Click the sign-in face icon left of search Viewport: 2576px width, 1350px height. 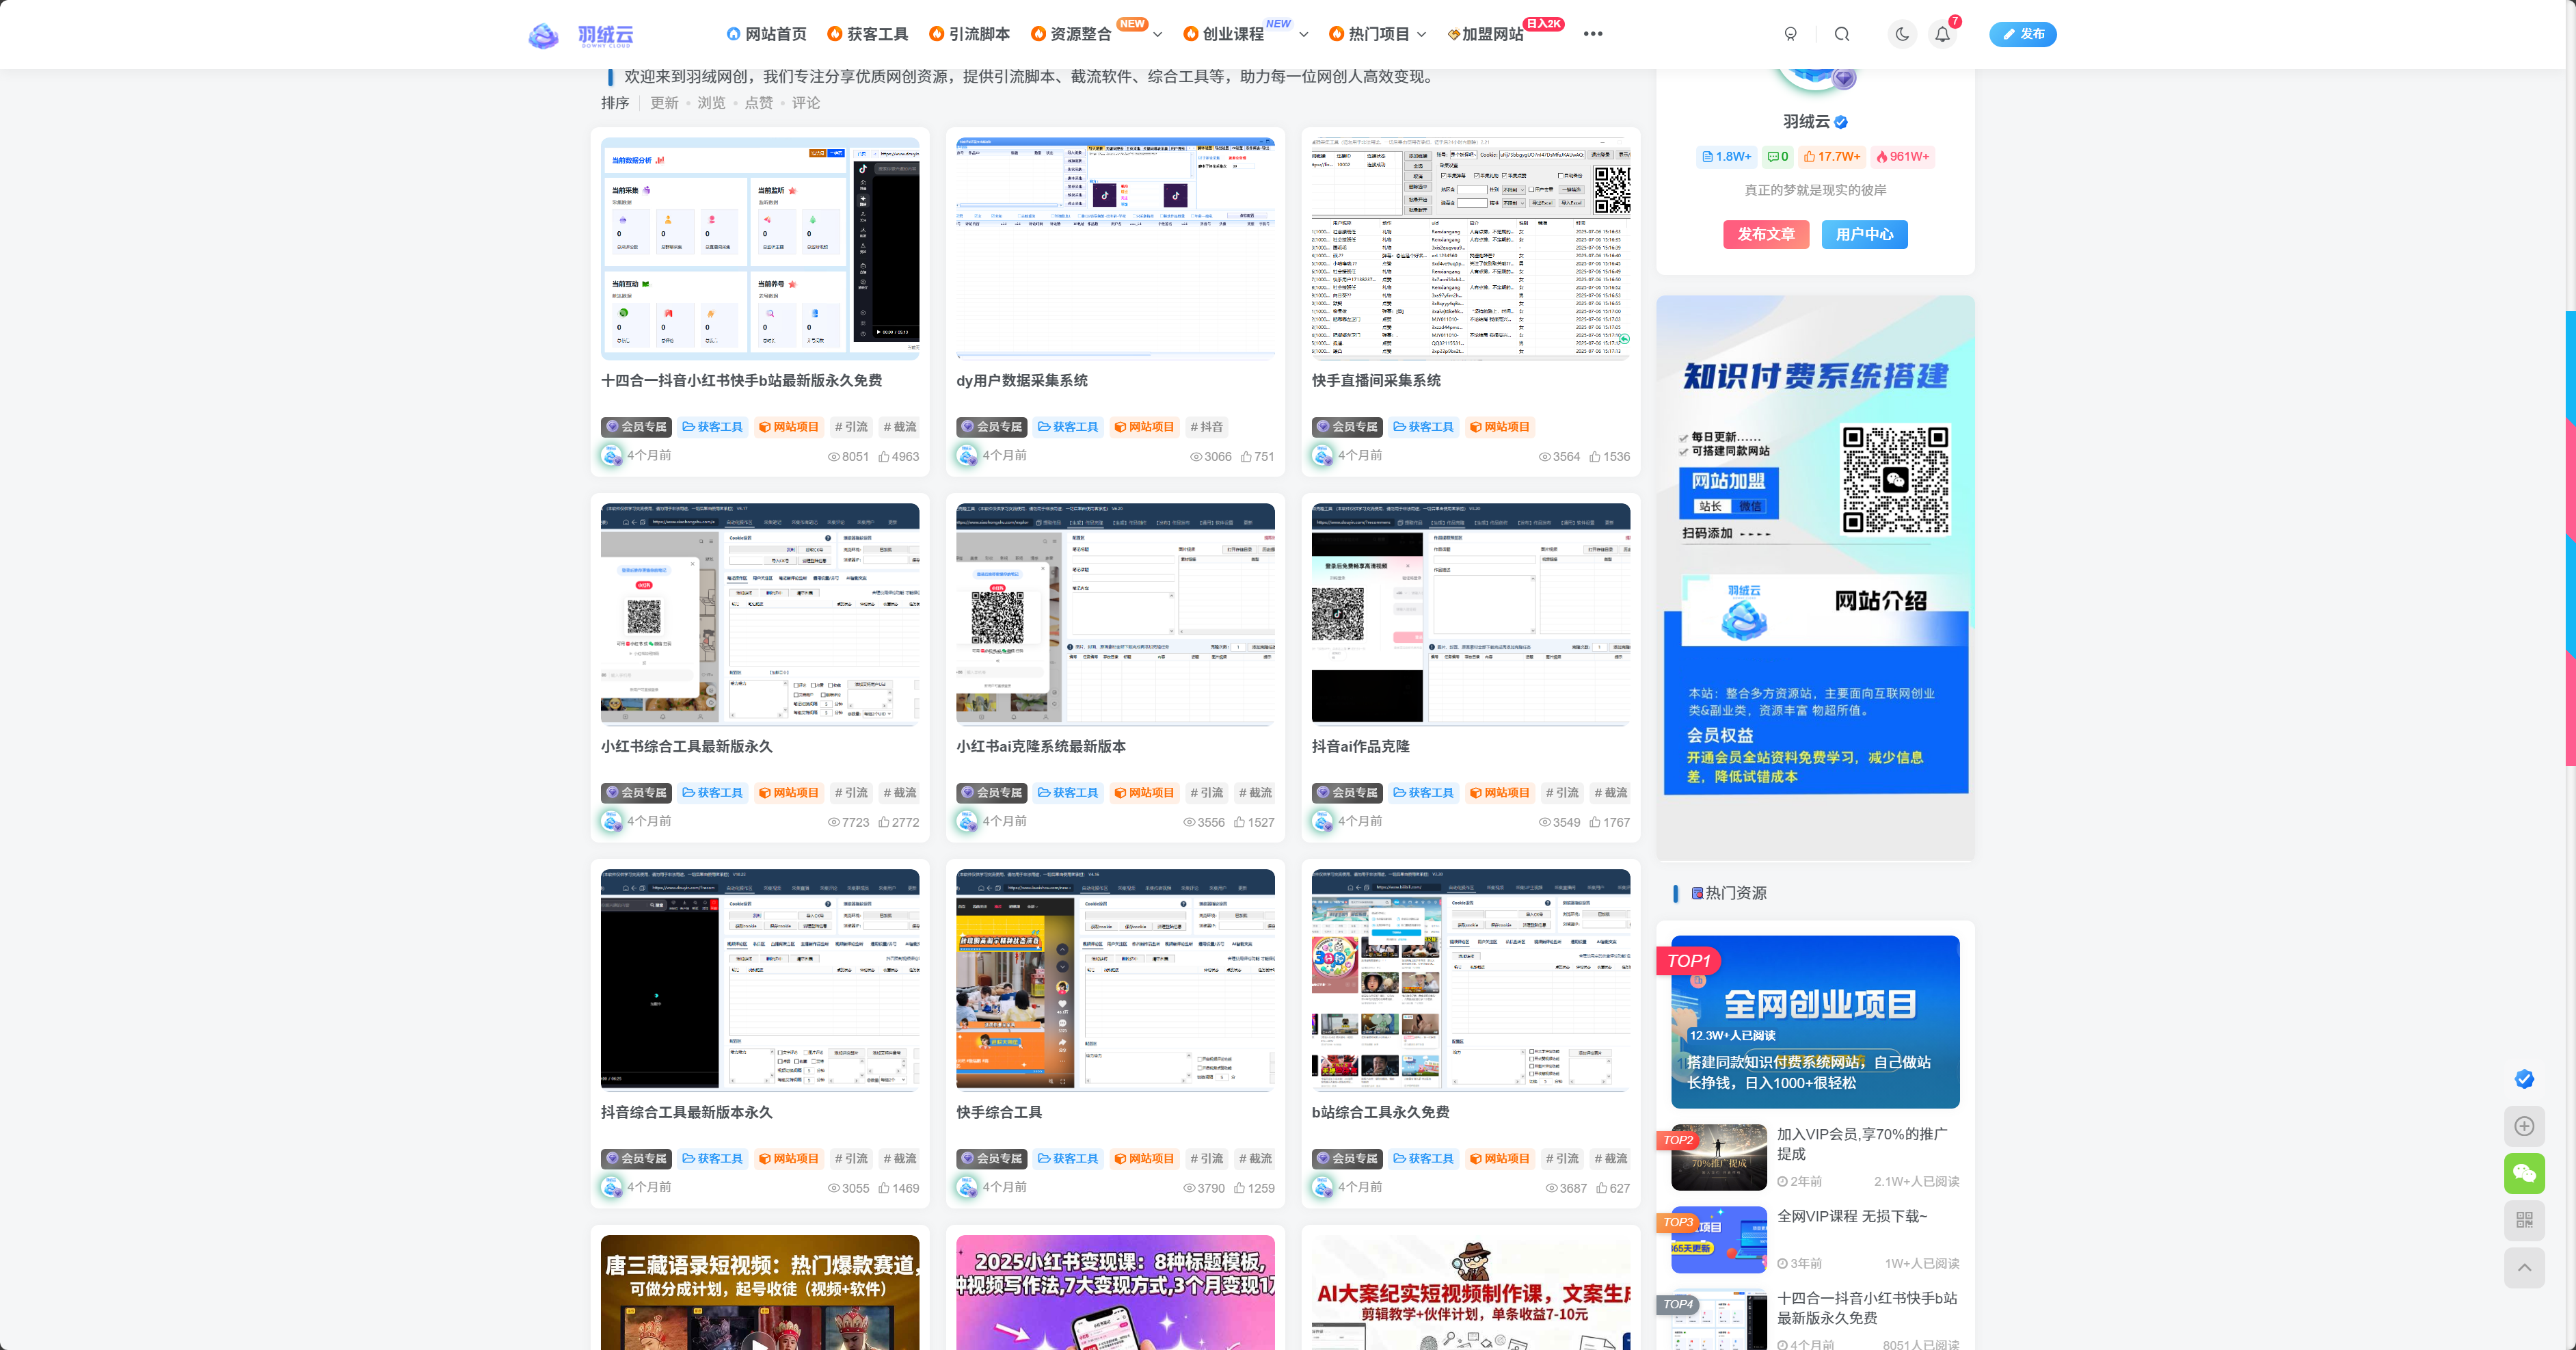(x=1791, y=33)
